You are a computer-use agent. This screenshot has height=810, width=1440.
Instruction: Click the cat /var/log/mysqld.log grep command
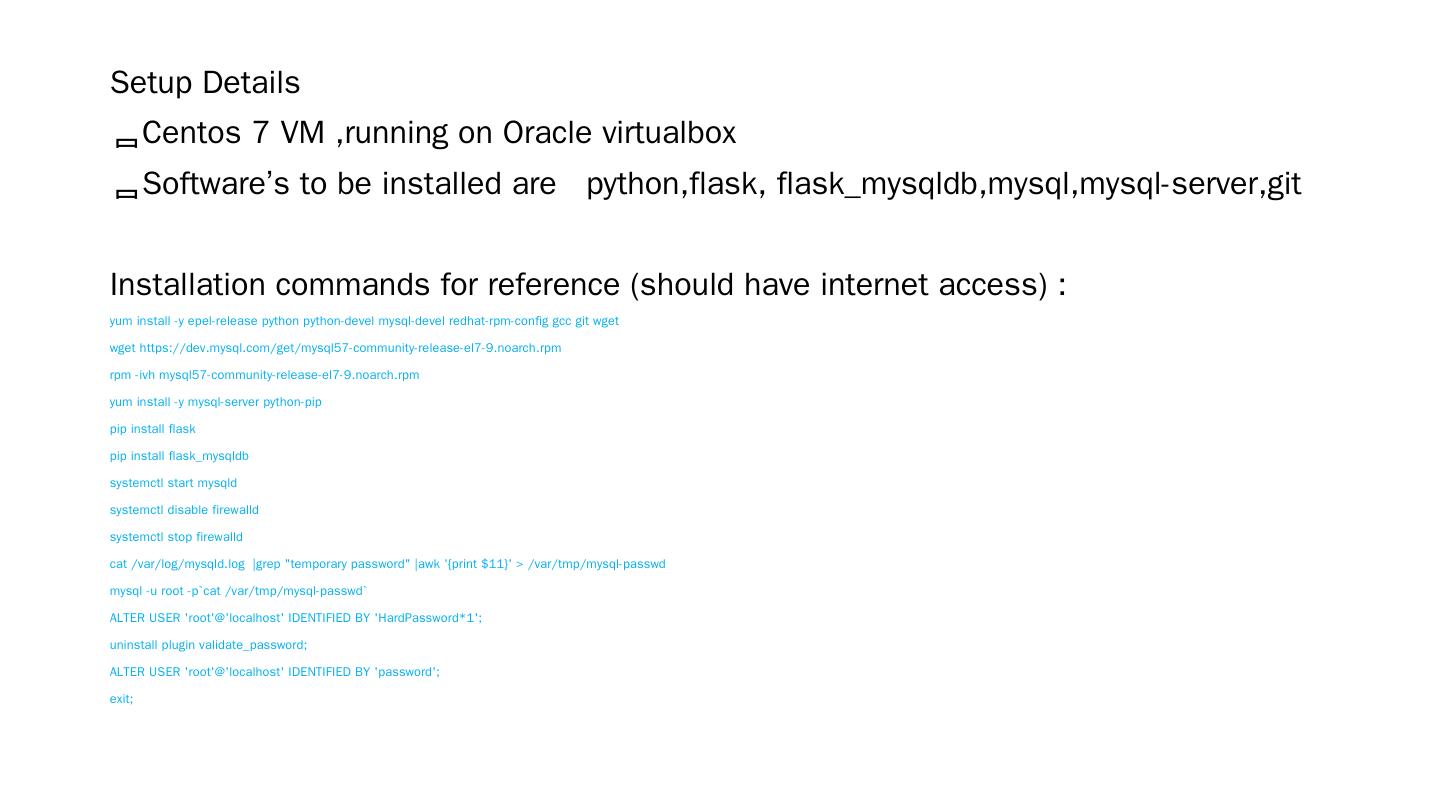387,564
